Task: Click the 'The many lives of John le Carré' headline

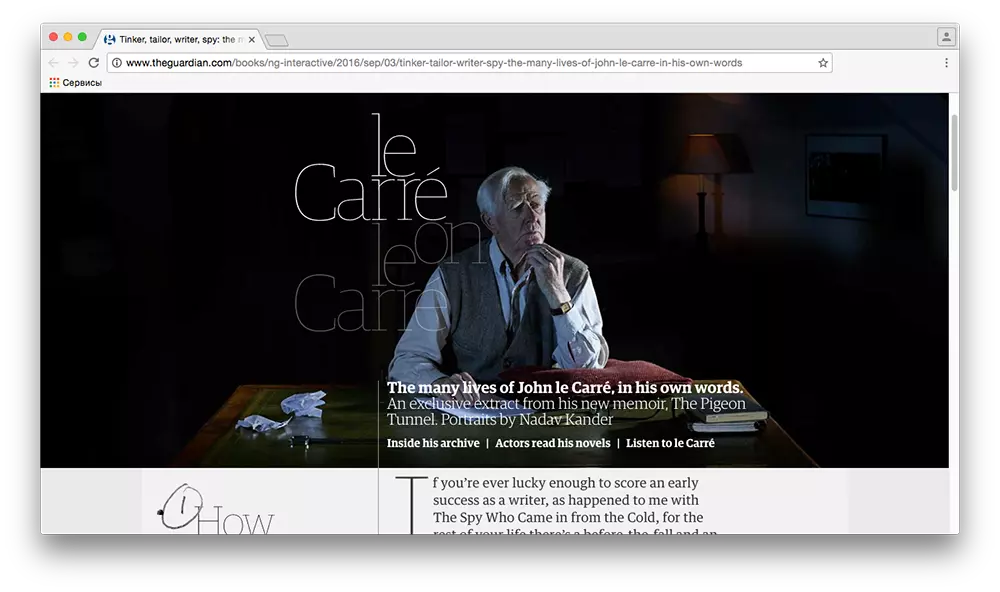Action: tap(564, 388)
